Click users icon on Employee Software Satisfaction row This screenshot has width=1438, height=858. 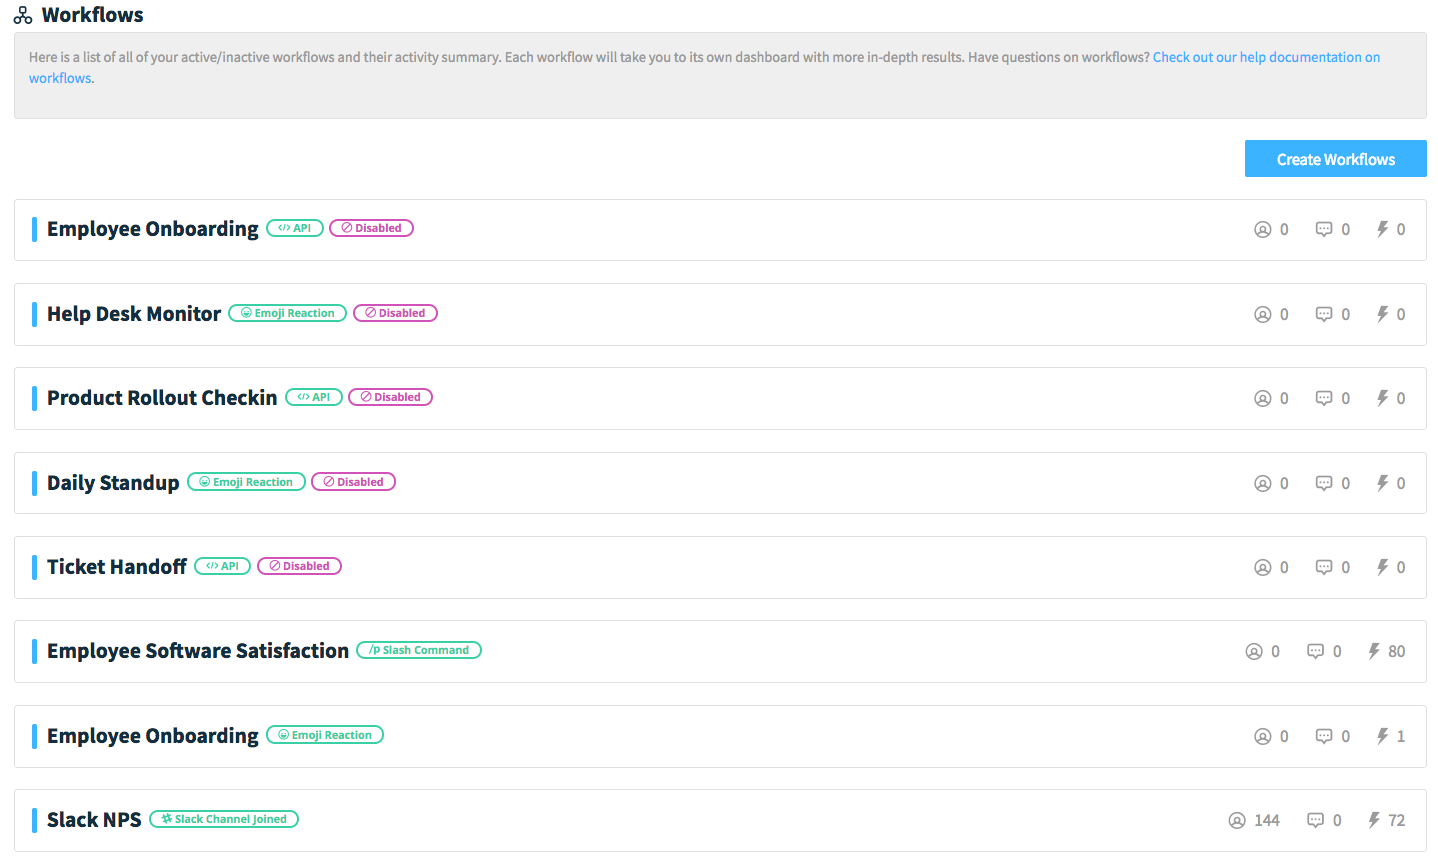coord(1254,651)
